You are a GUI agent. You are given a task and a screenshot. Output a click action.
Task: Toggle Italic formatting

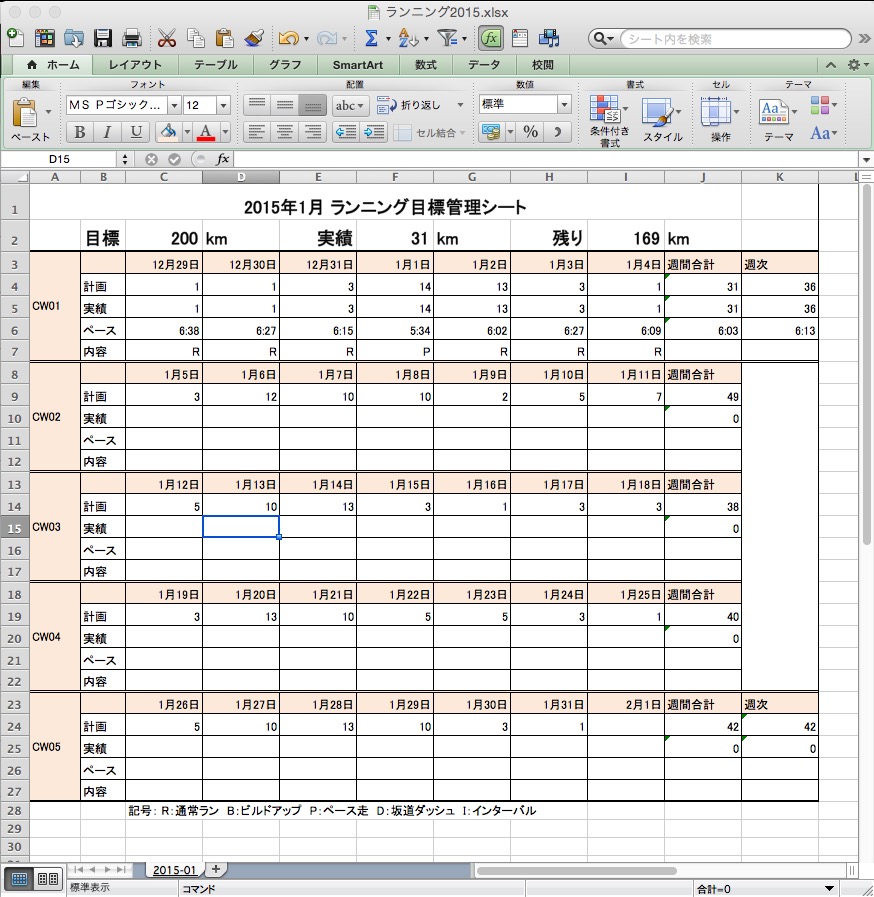(x=108, y=132)
